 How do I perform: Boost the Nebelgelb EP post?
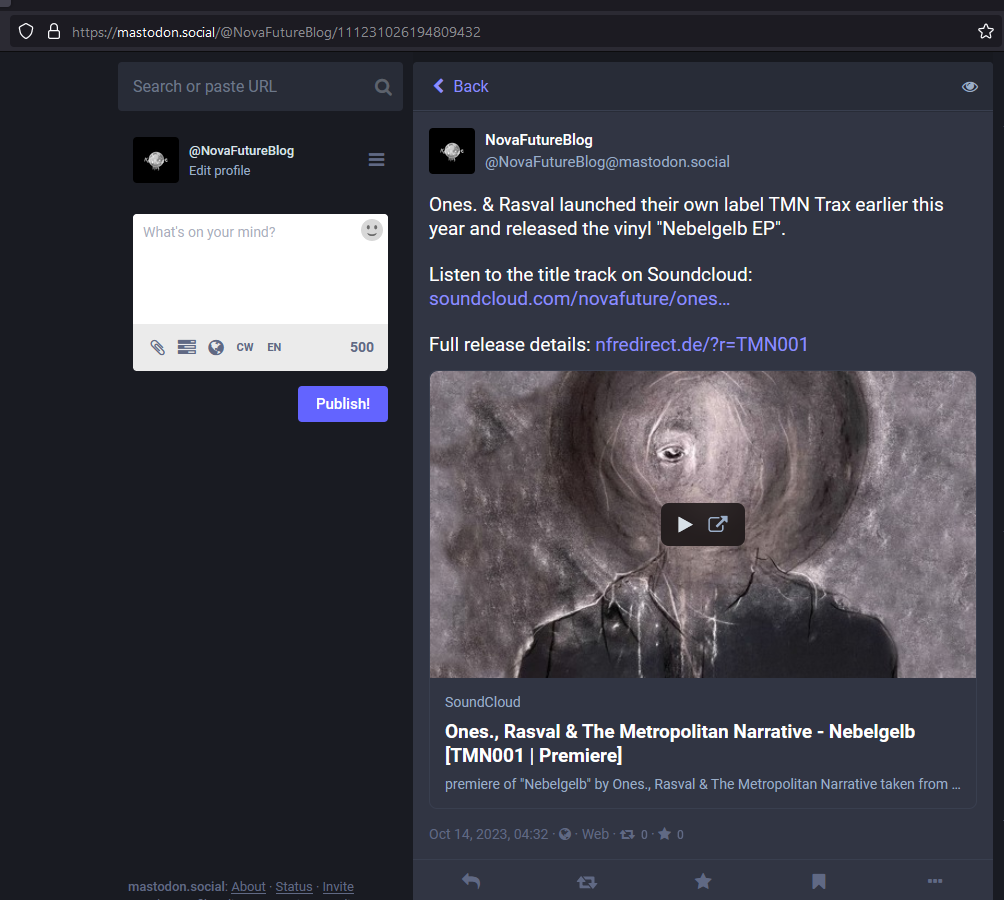click(587, 881)
